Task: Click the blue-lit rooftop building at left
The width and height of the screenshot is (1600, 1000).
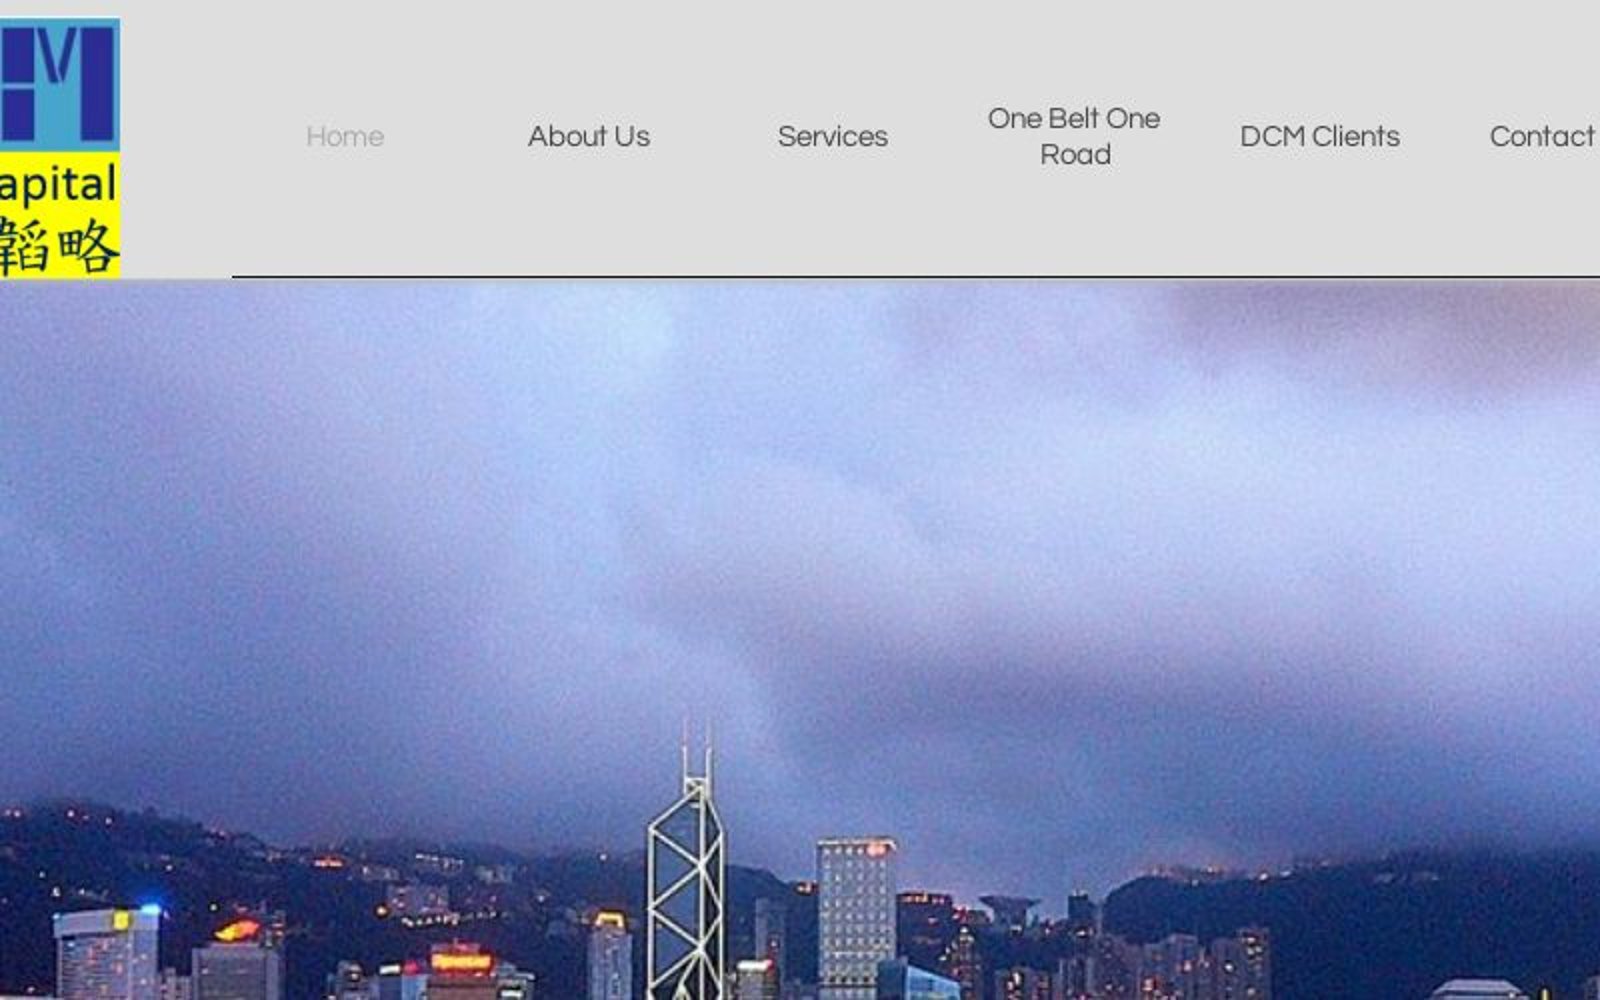Action: [x=106, y=953]
